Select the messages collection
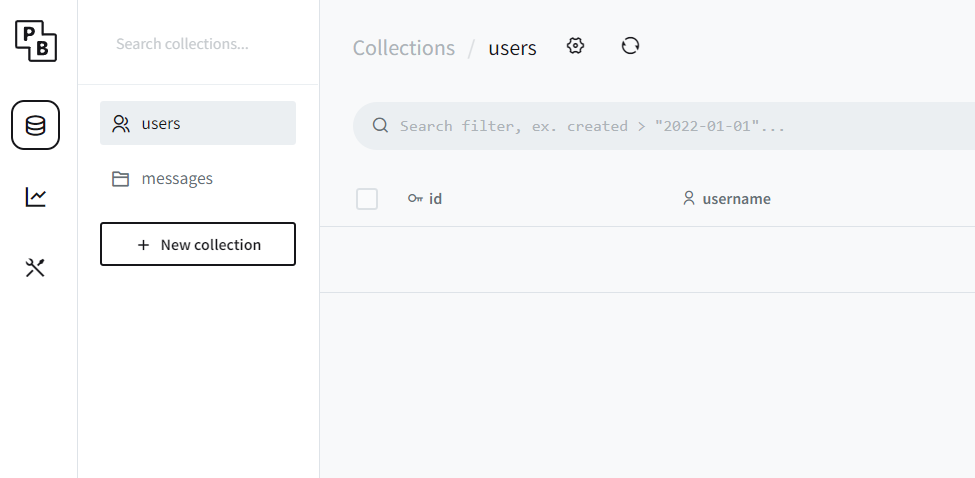 (177, 179)
